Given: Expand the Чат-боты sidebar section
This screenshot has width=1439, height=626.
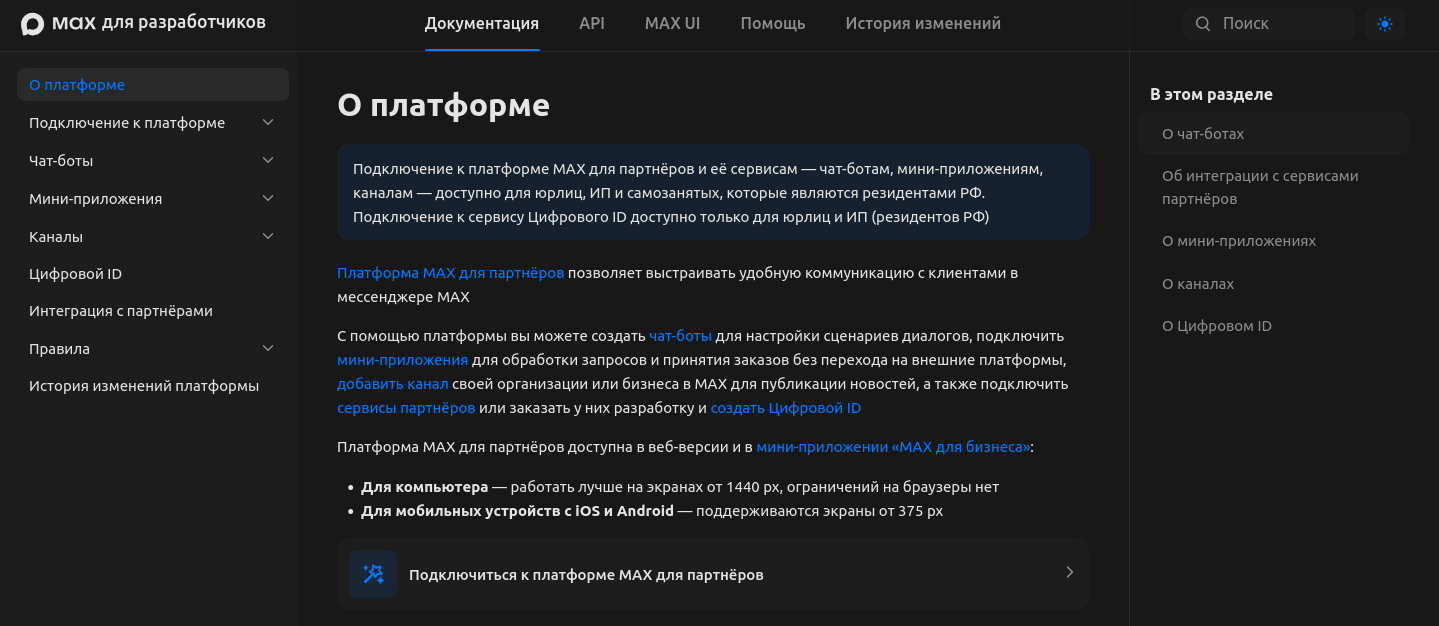Looking at the screenshot, I should [268, 161].
